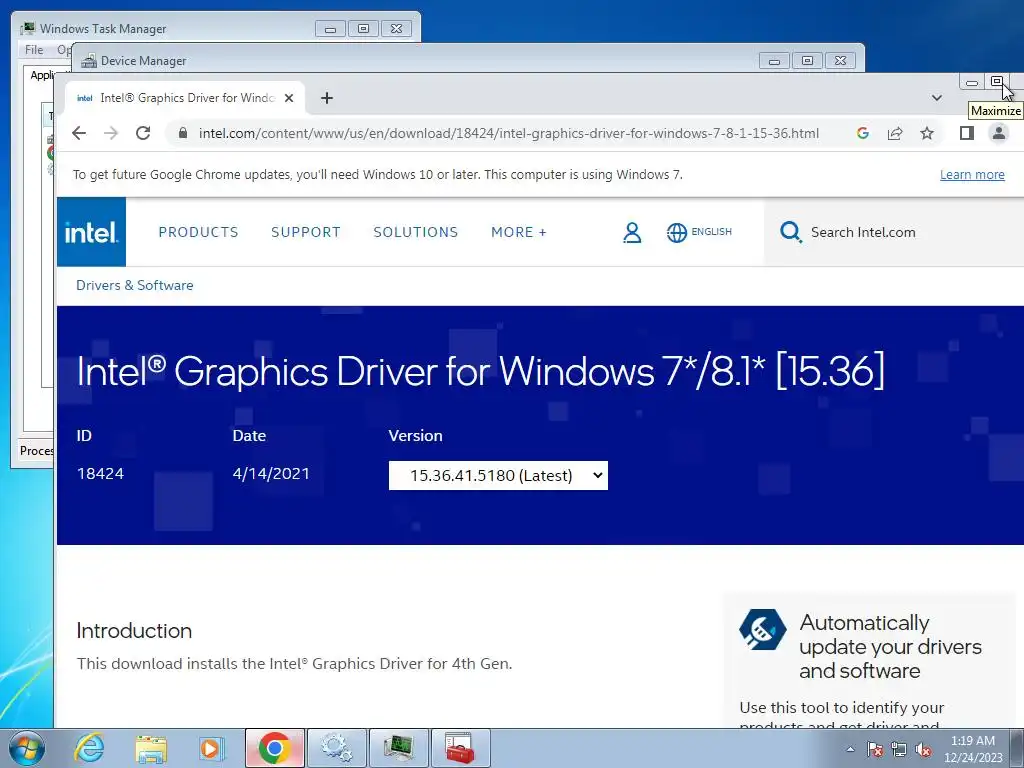Change language via ENGLISH globe
This screenshot has height=768, width=1024.
pyautogui.click(x=699, y=232)
